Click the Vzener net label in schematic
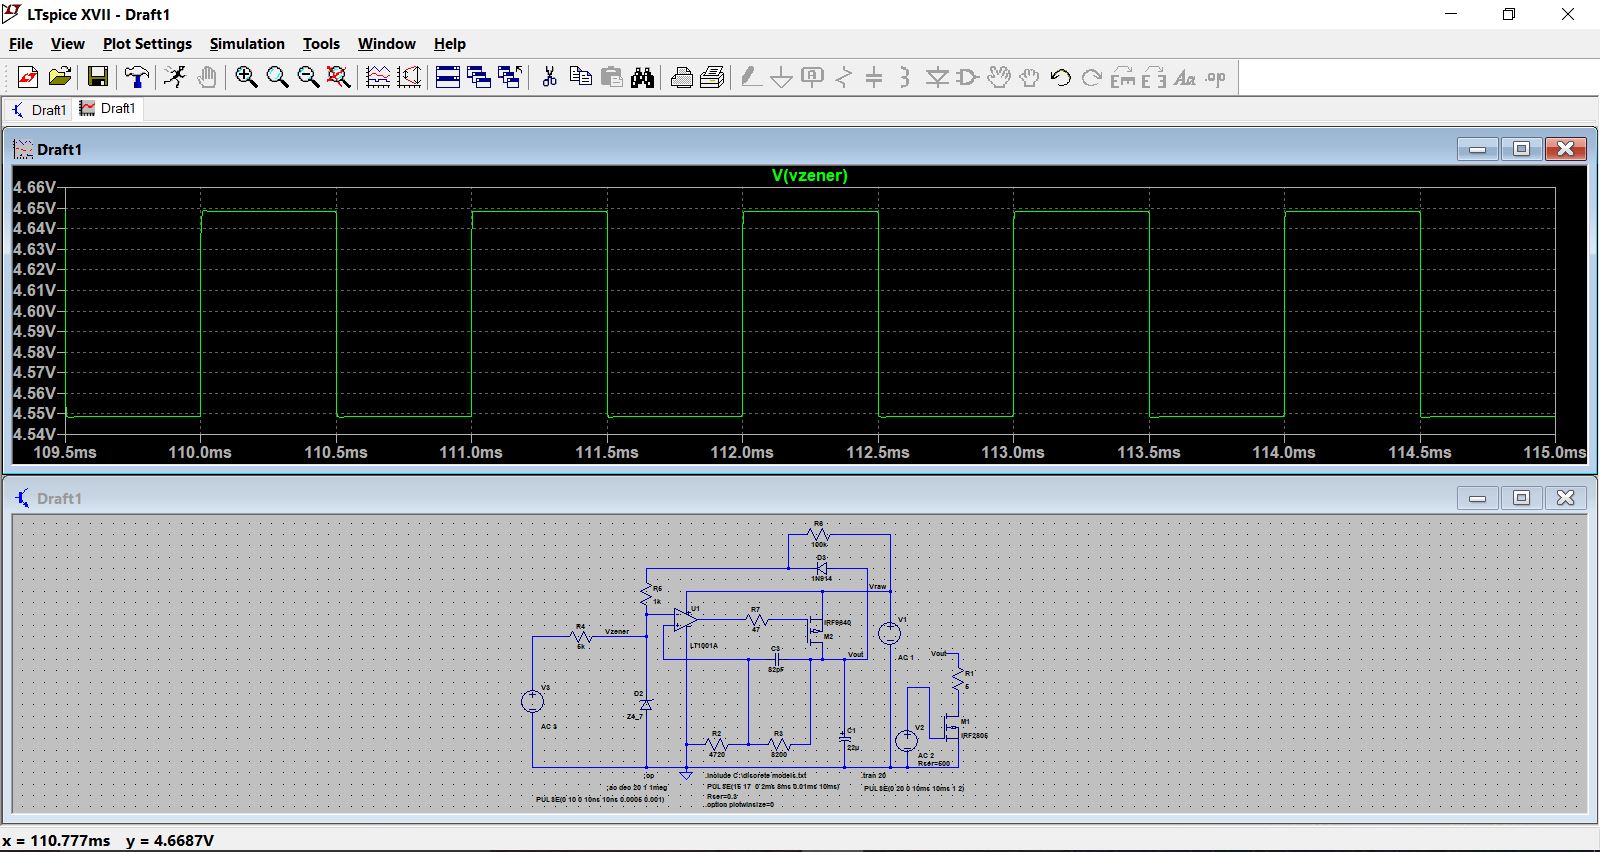Screen dimensions: 1600x852 pos(617,631)
